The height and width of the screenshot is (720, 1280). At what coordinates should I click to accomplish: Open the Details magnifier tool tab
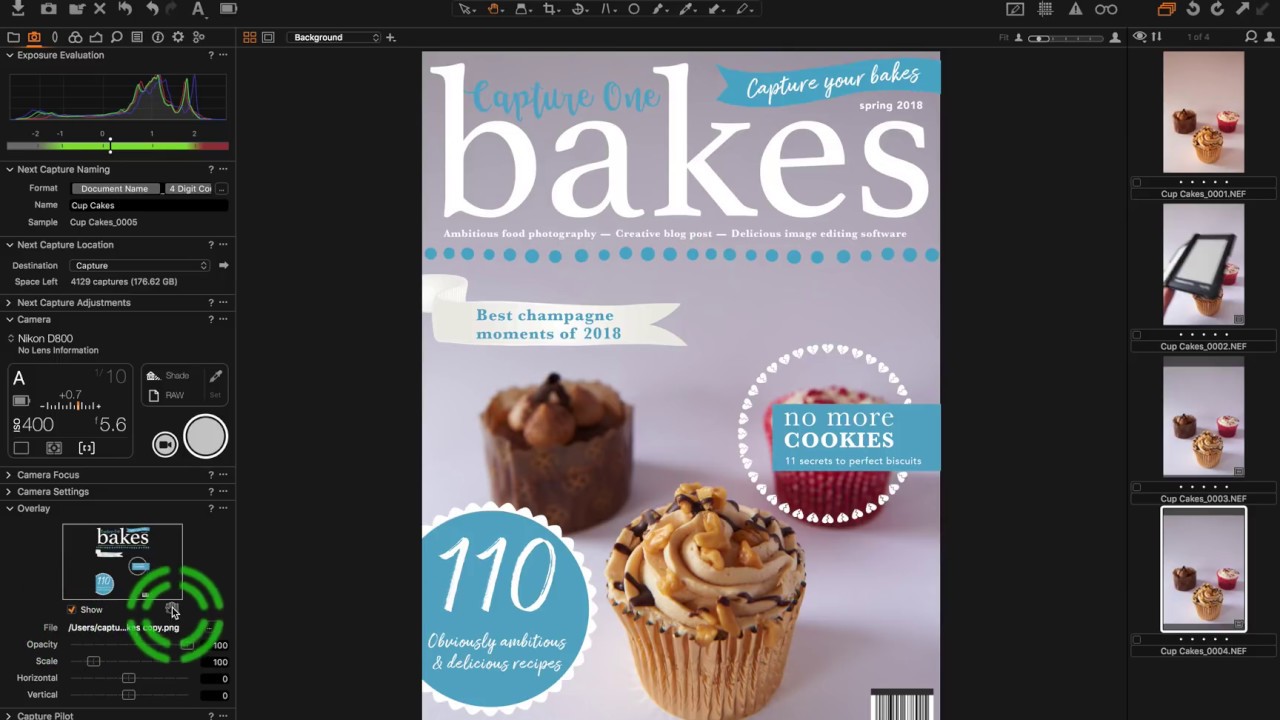tap(116, 37)
